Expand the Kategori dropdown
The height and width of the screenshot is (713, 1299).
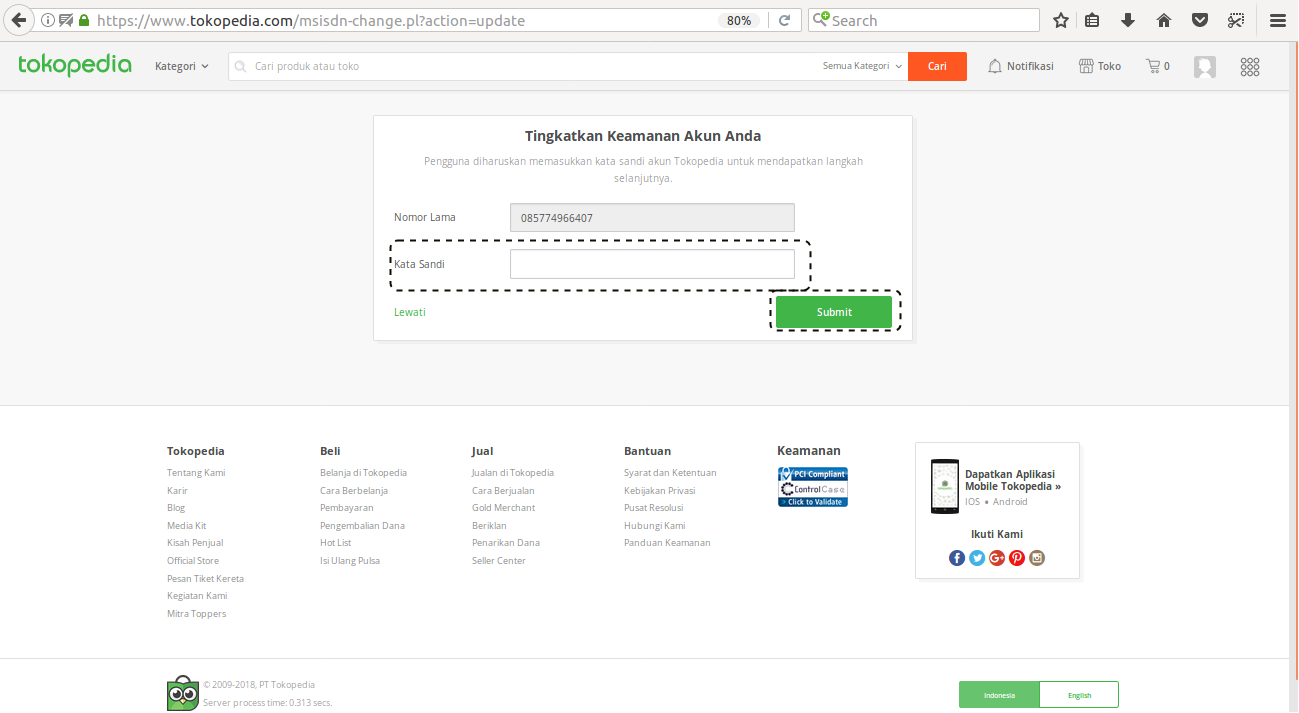tap(182, 66)
